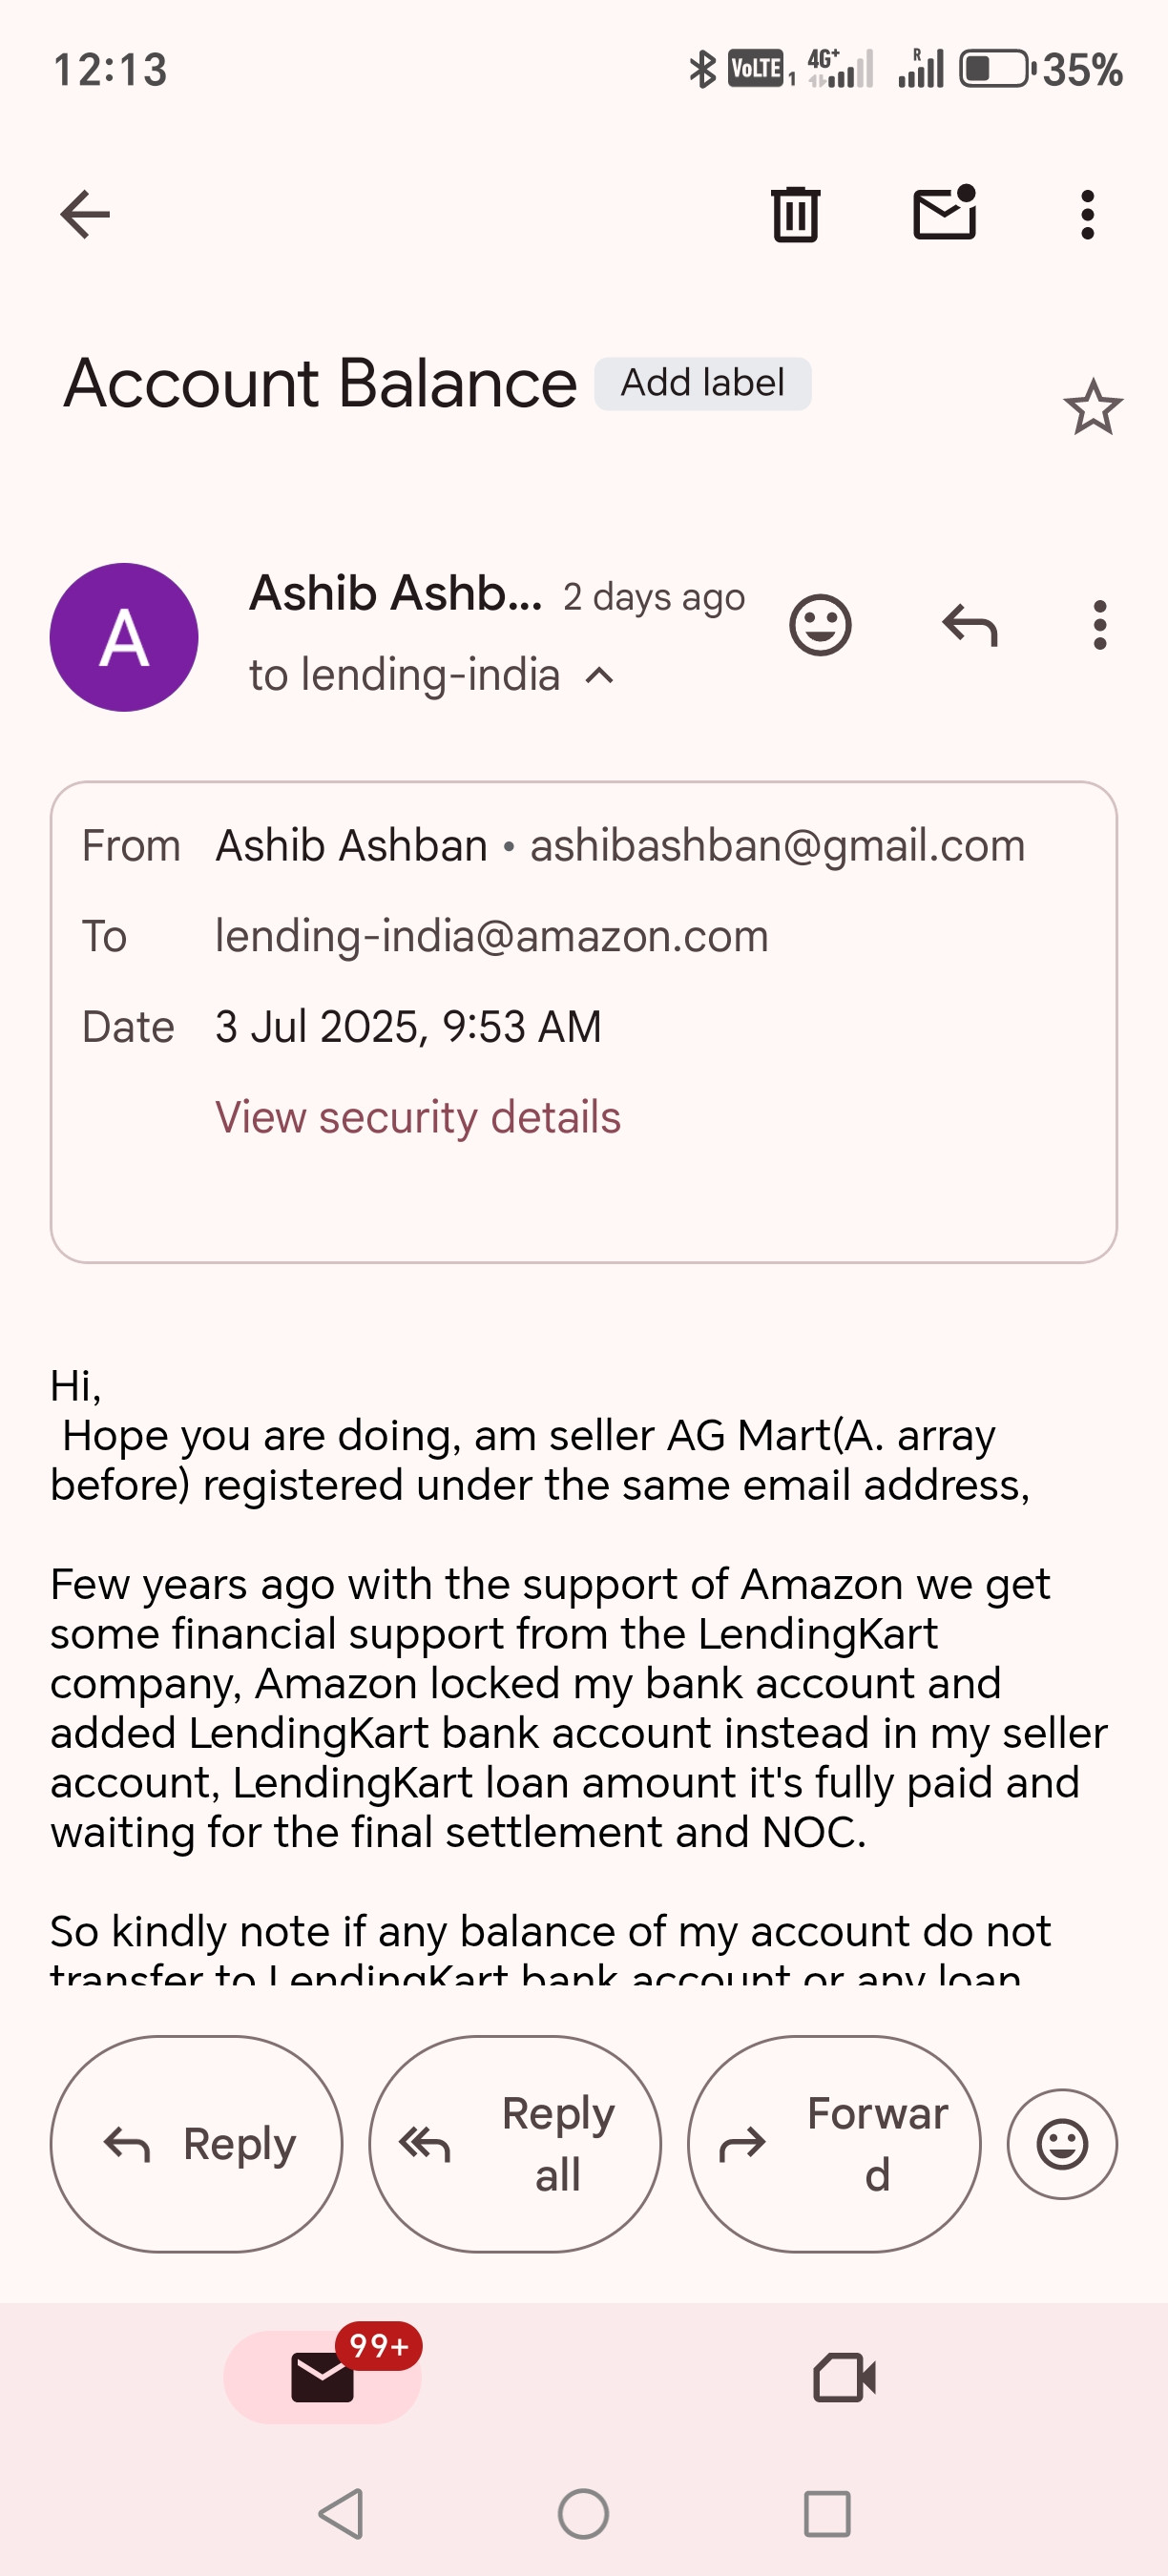Open emoji reaction button beside Forward
The image size is (1168, 2576).
point(1062,2143)
